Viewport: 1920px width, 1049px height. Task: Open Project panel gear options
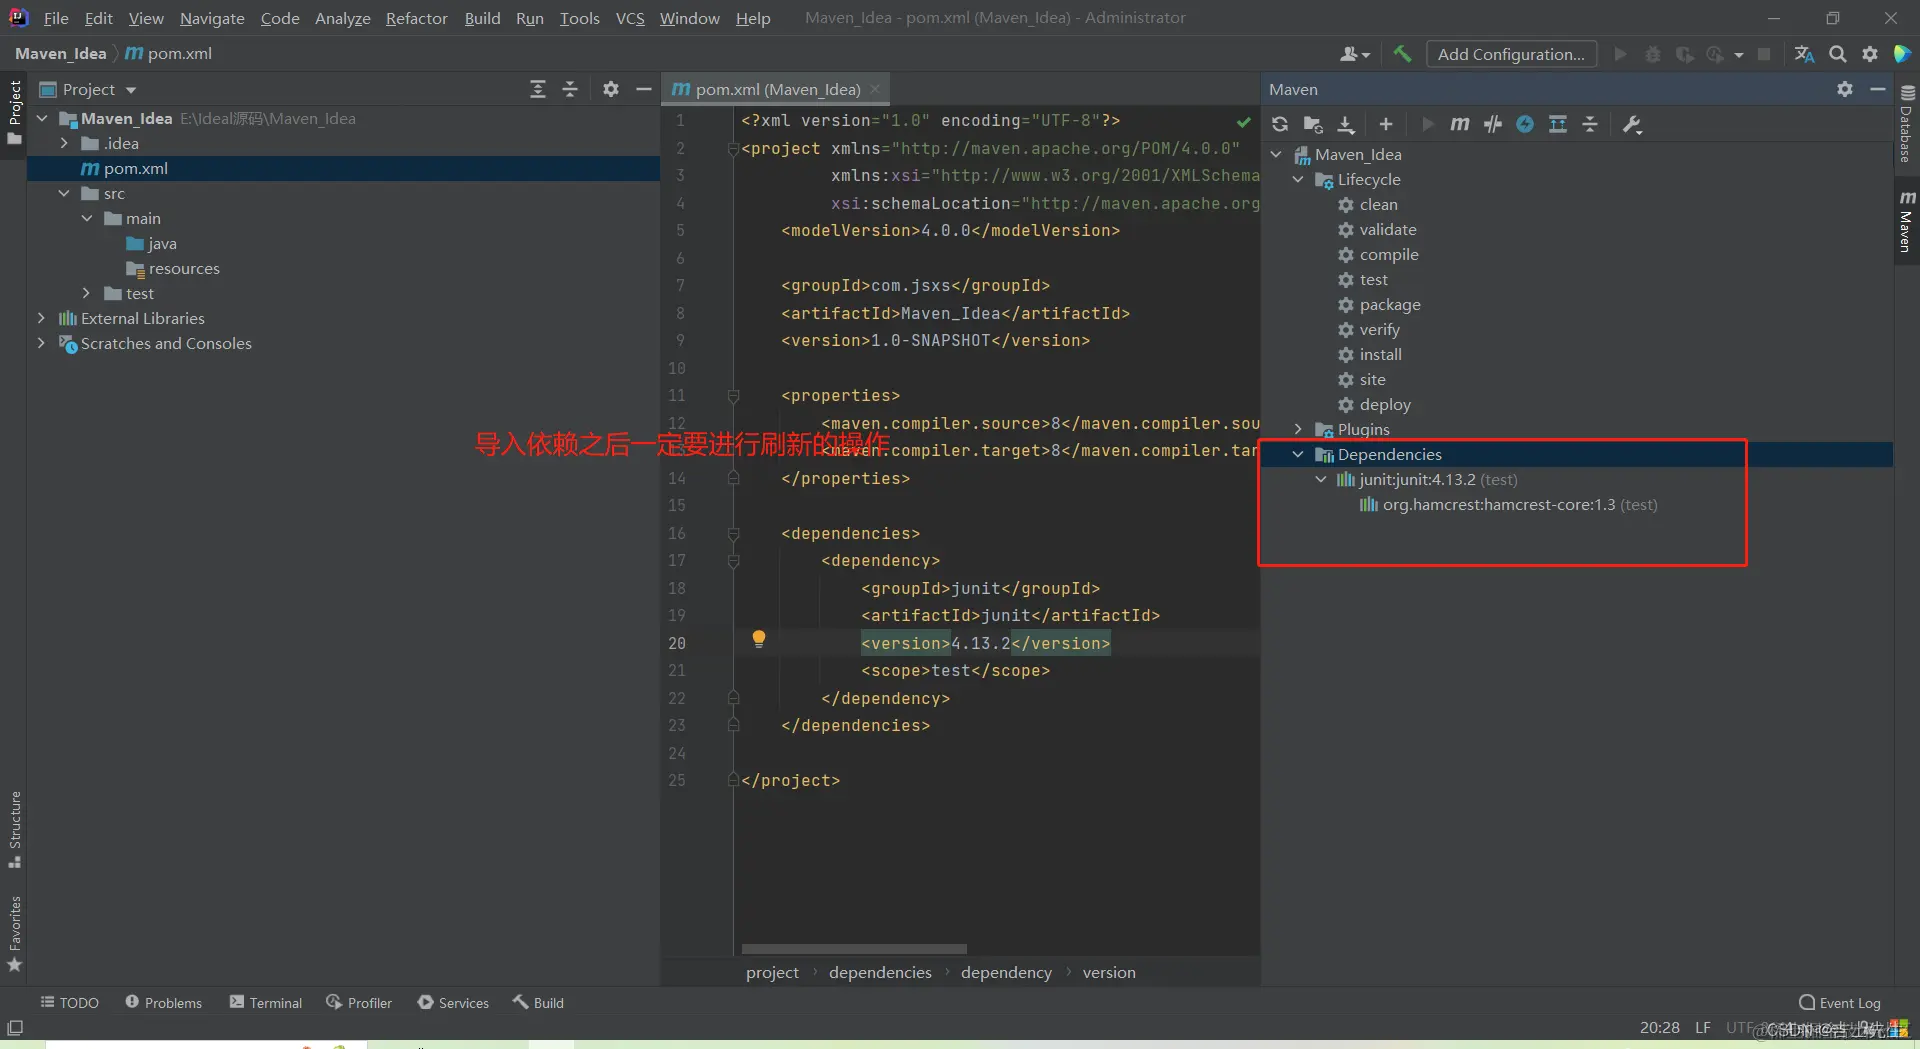tap(611, 89)
